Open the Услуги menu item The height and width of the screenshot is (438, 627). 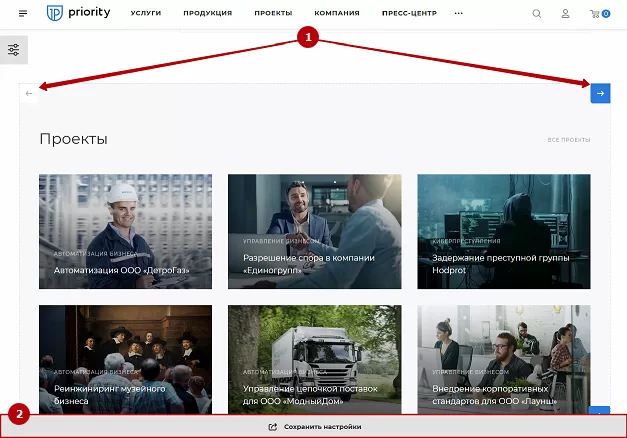[146, 13]
